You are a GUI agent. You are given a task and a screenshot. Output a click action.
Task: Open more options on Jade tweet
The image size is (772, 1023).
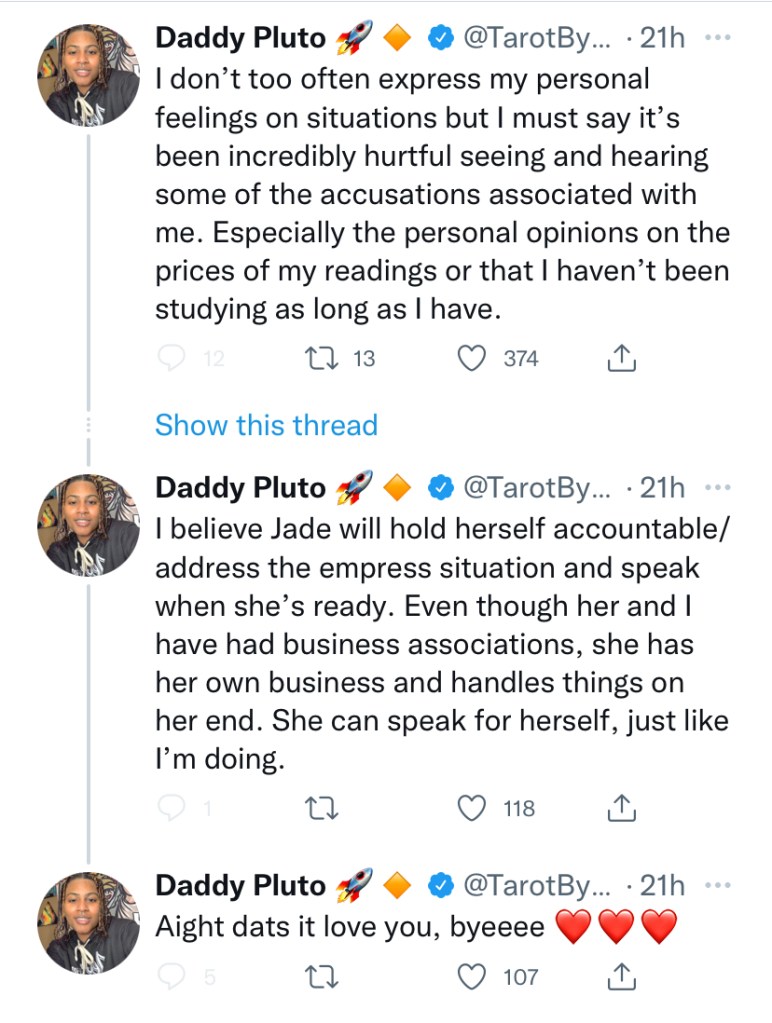click(x=718, y=487)
